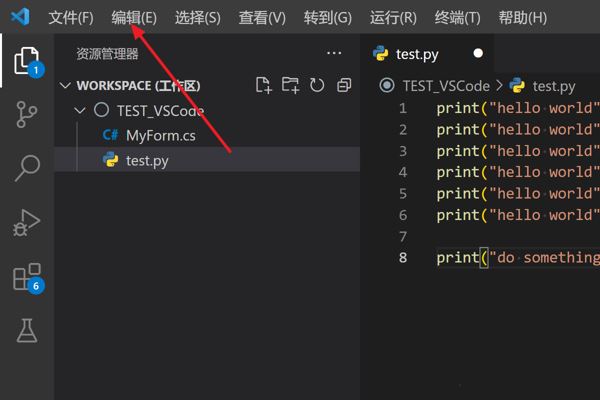
Task: Click the New Folder icon in explorer
Action: pyautogui.click(x=290, y=86)
